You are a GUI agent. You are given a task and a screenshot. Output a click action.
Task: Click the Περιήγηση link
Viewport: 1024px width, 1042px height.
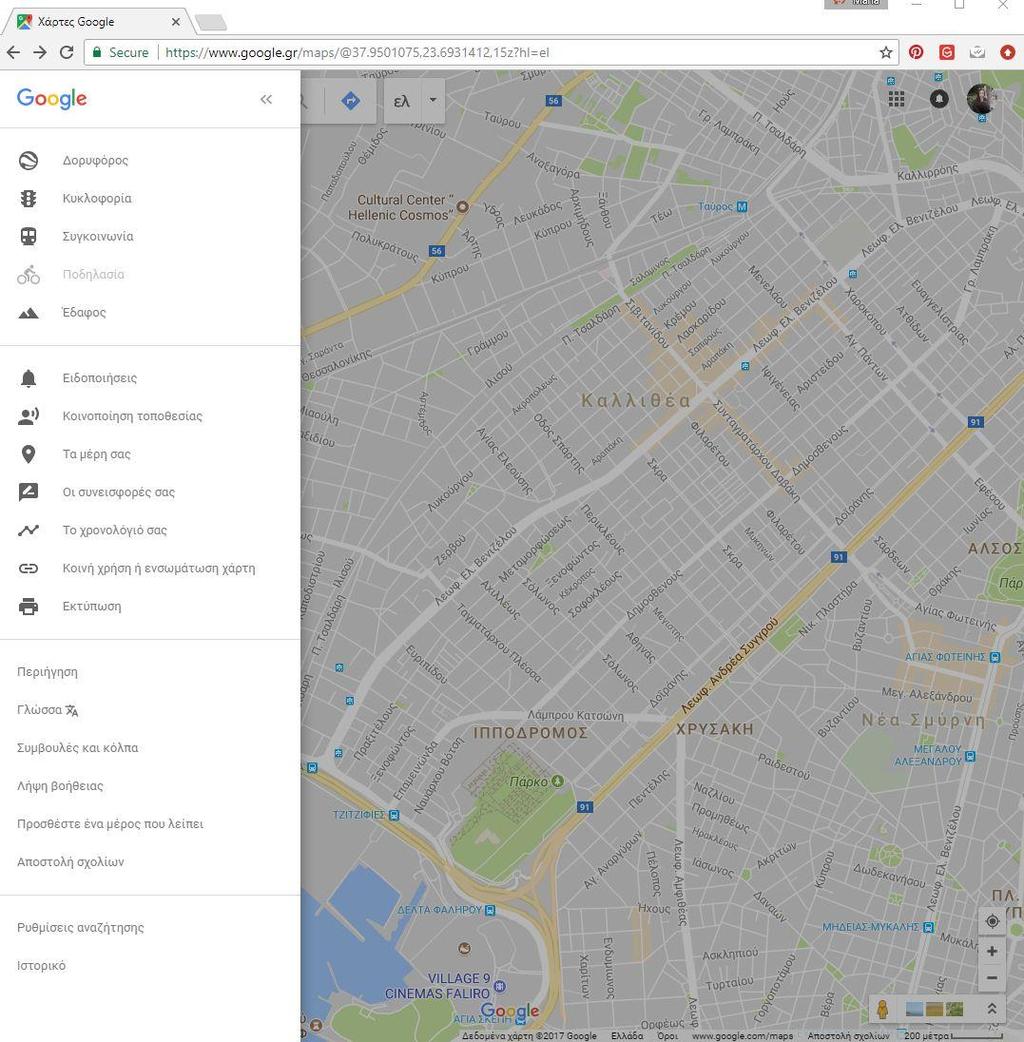(47, 672)
